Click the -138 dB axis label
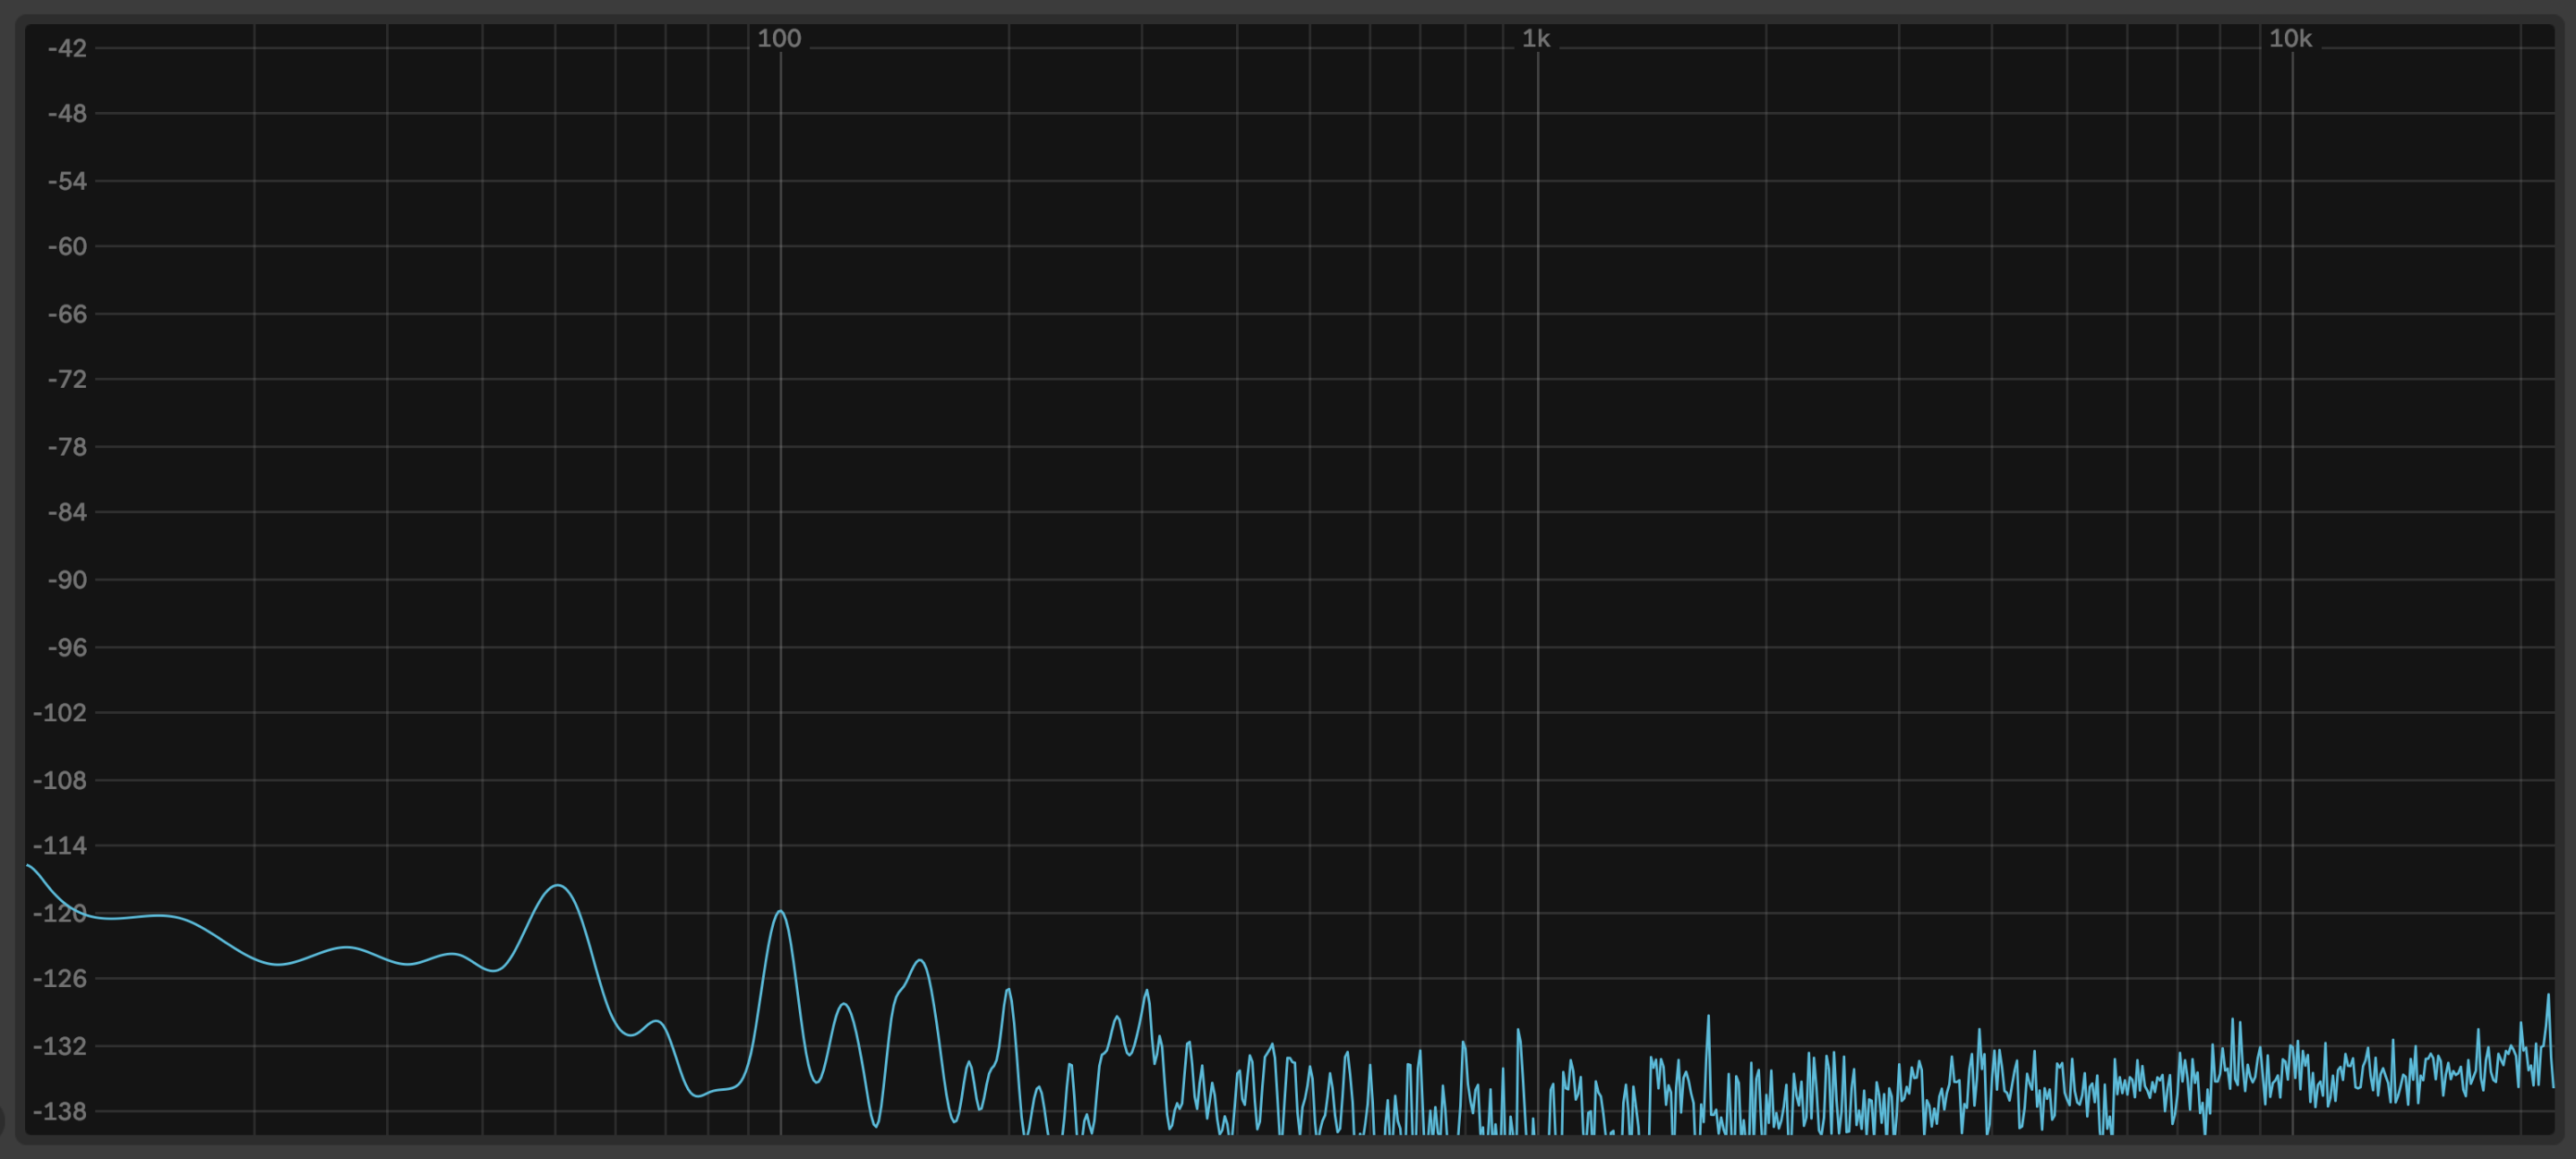This screenshot has width=2576, height=1159. point(60,1112)
